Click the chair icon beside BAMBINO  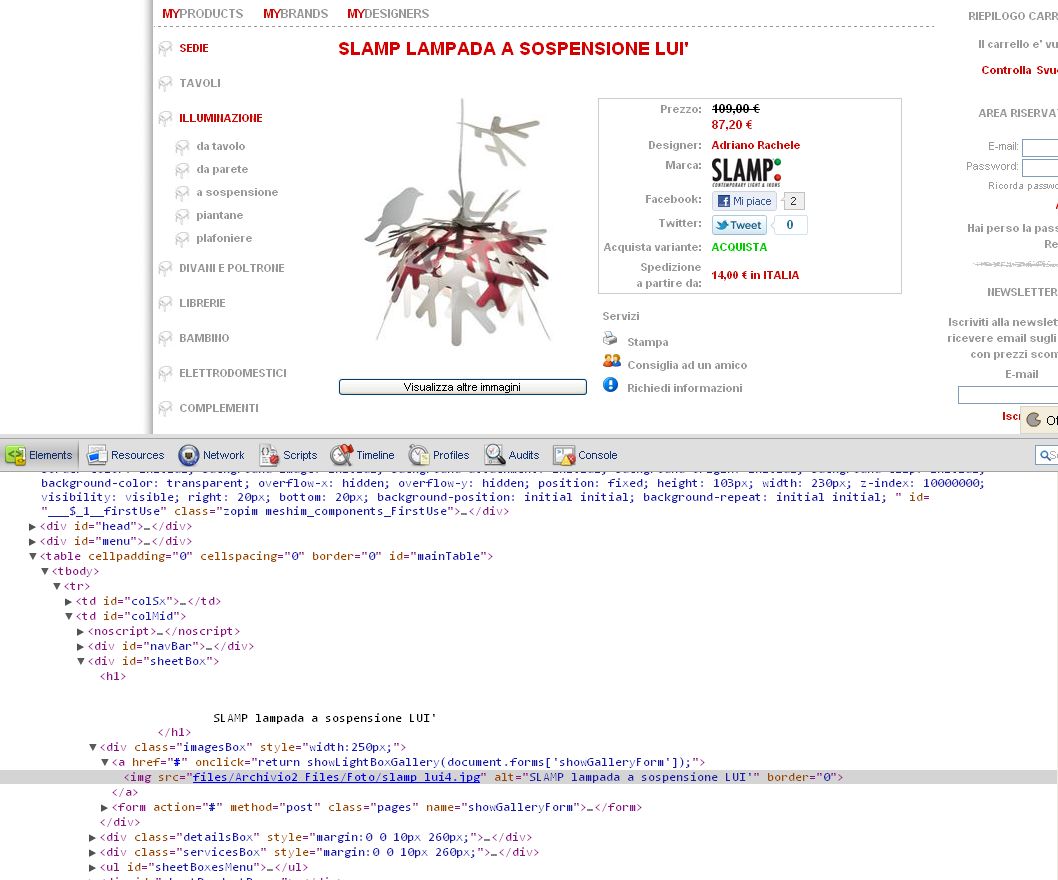(165, 339)
